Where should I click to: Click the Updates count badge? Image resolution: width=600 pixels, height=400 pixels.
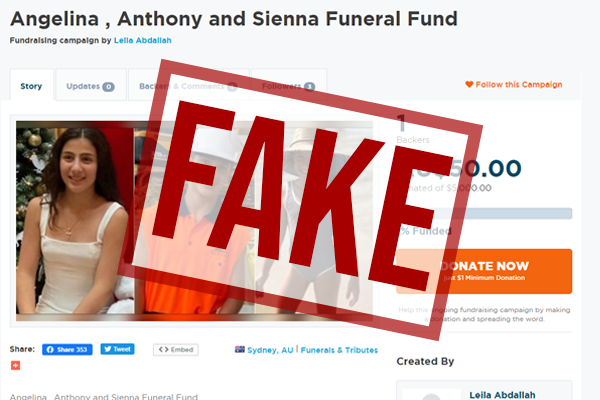[x=108, y=87]
